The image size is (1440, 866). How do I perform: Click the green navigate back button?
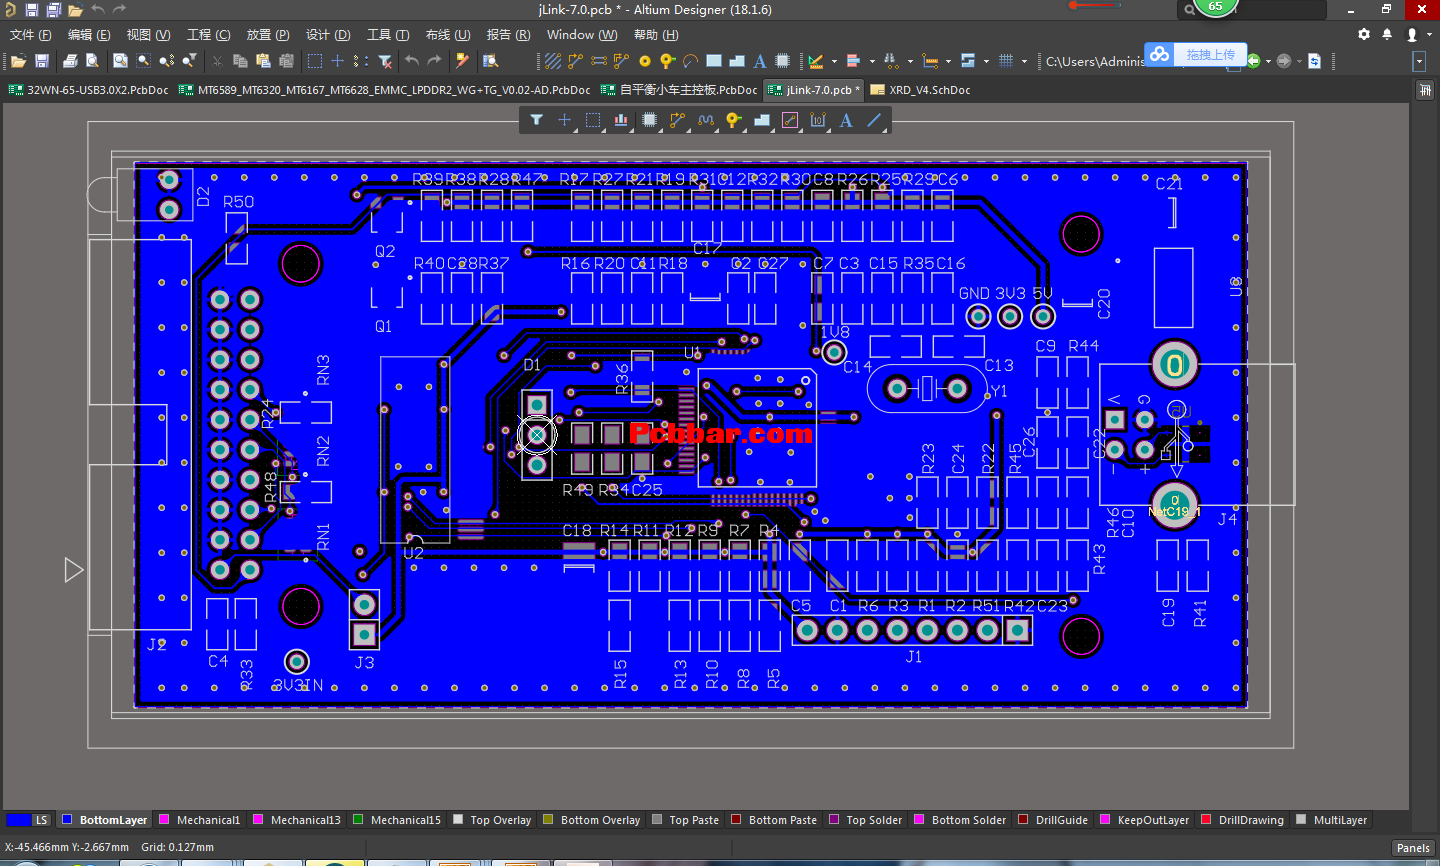[1254, 61]
